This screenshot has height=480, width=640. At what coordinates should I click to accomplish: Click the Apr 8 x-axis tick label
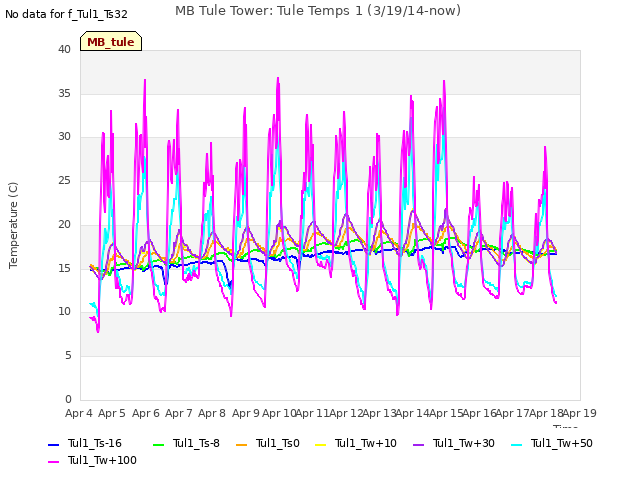pyautogui.click(x=212, y=413)
